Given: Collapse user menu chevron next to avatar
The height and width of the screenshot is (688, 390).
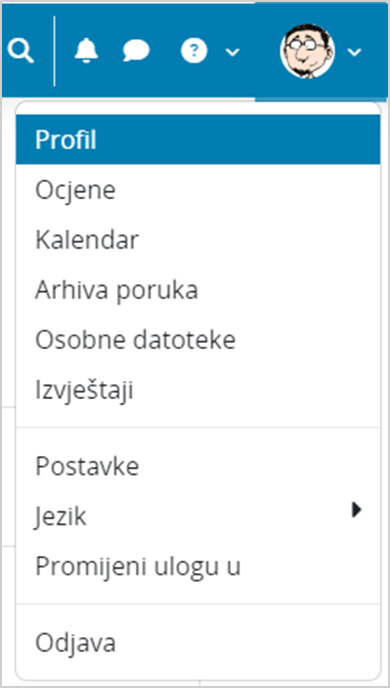Looking at the screenshot, I should [x=354, y=52].
